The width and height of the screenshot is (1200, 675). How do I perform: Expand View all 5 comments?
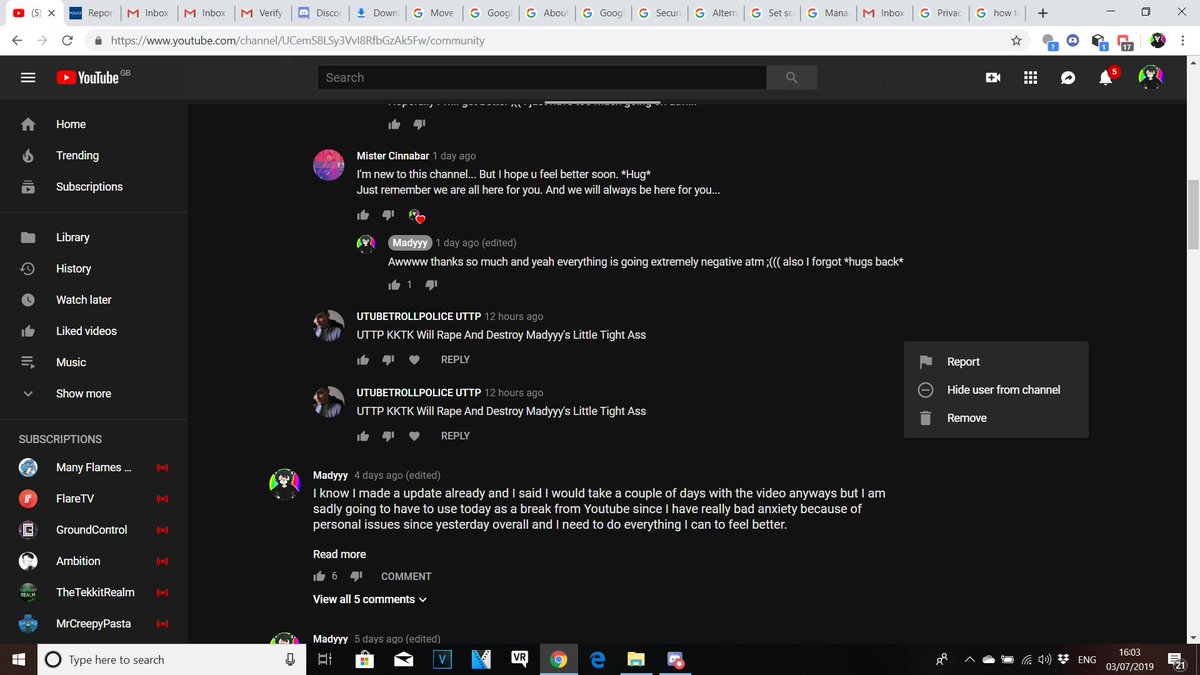[x=370, y=599]
